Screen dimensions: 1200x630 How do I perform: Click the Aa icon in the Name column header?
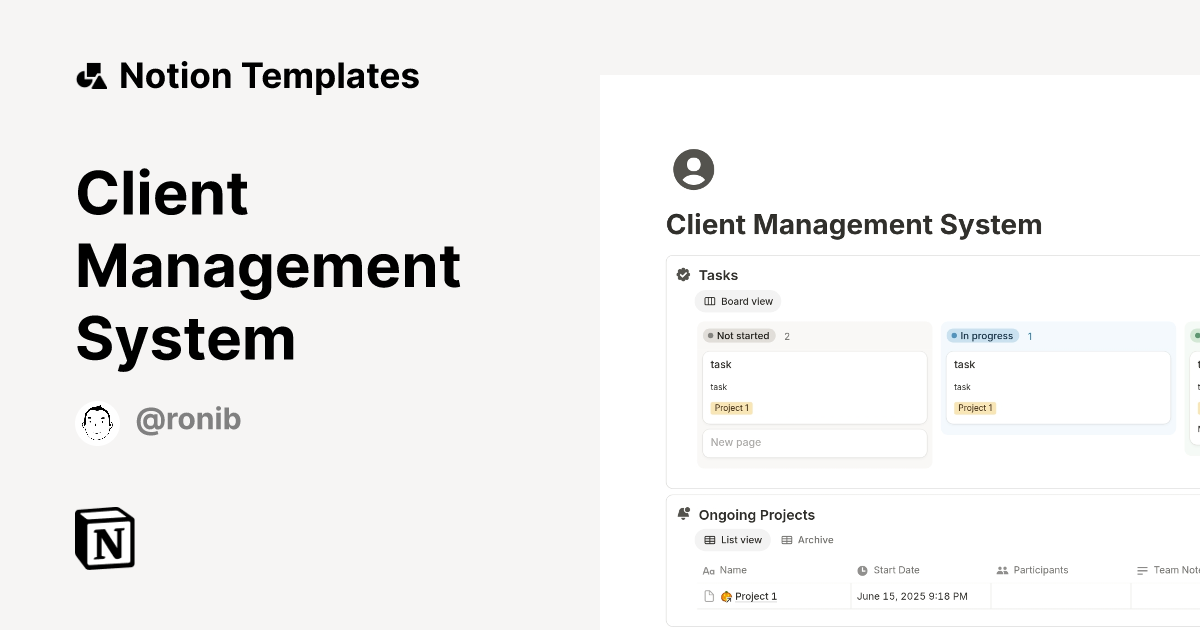[707, 570]
